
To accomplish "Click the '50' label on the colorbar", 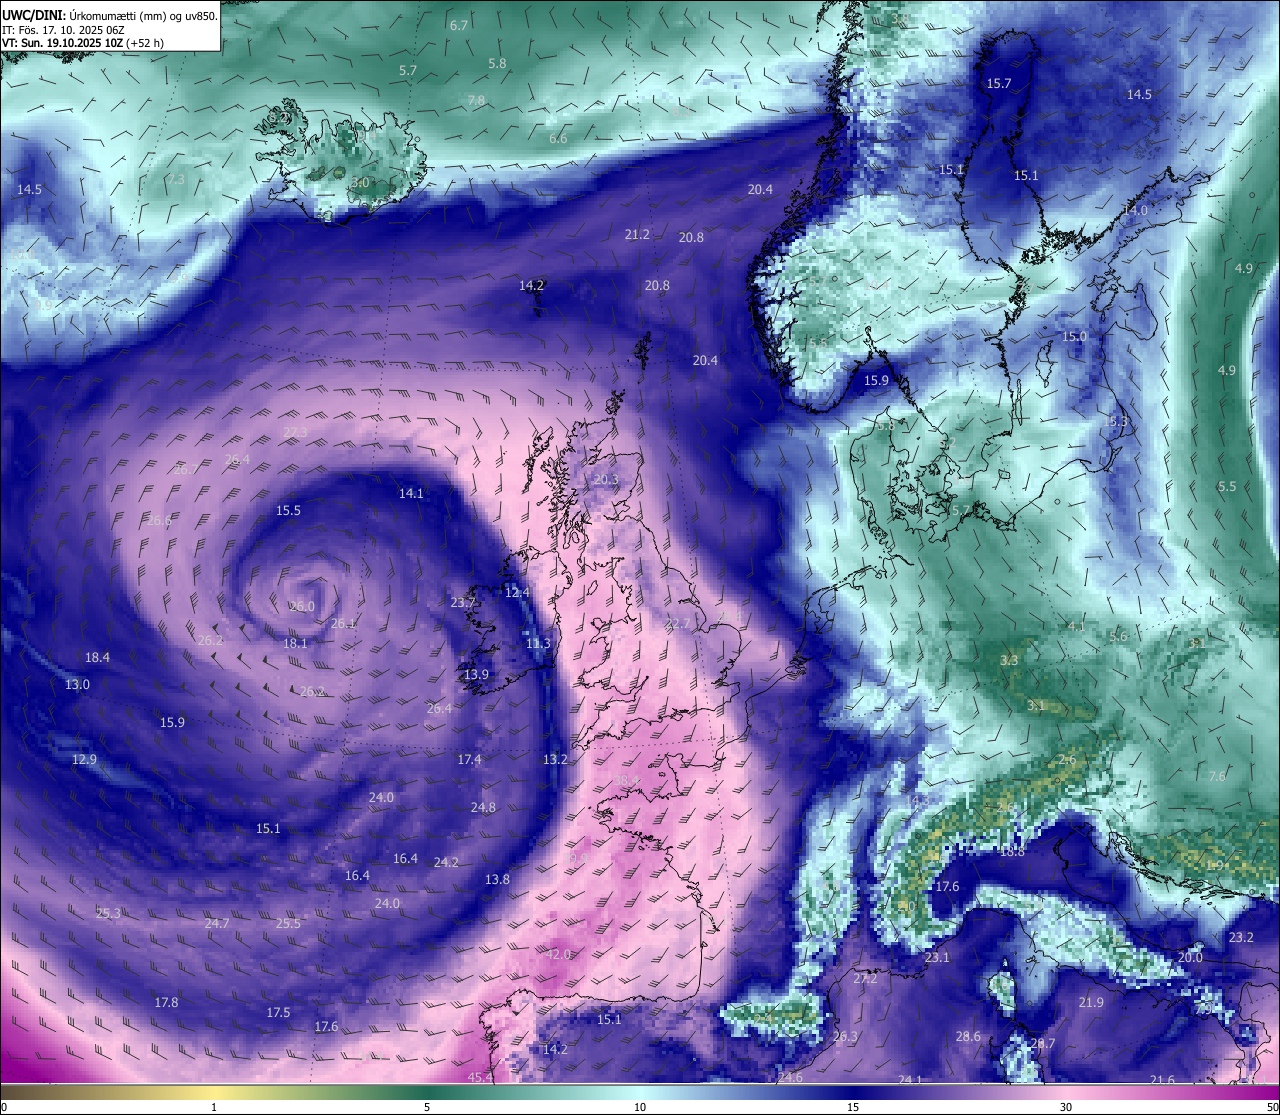I will (x=1272, y=1107).
